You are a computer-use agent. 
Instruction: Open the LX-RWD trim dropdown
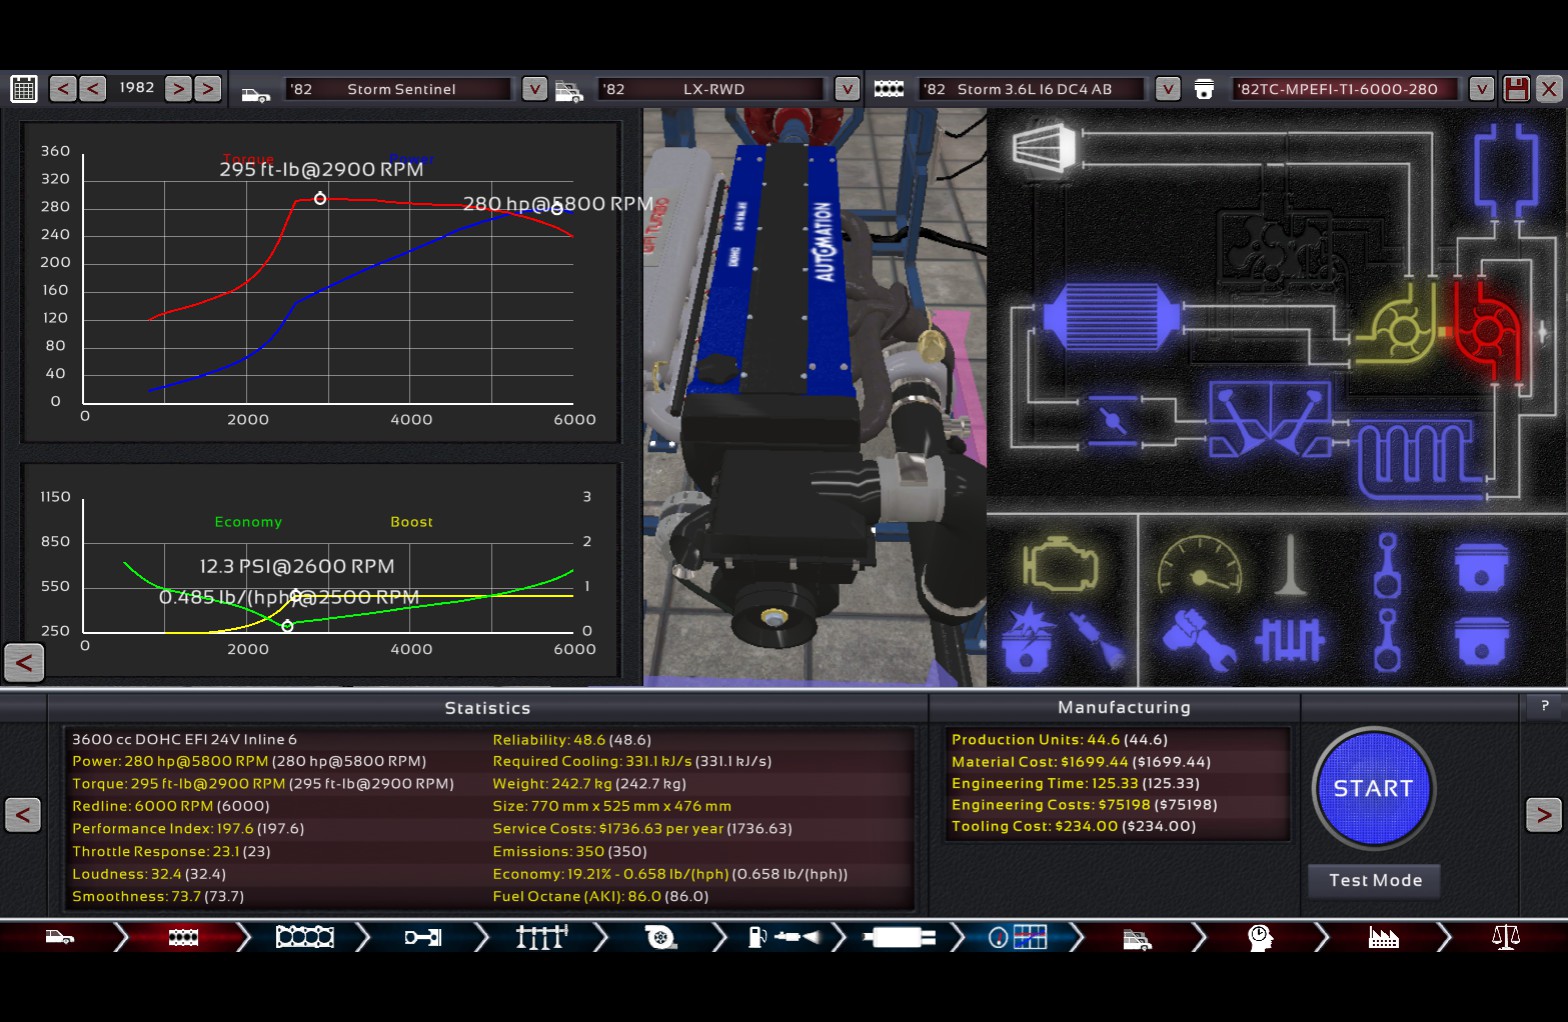847,89
